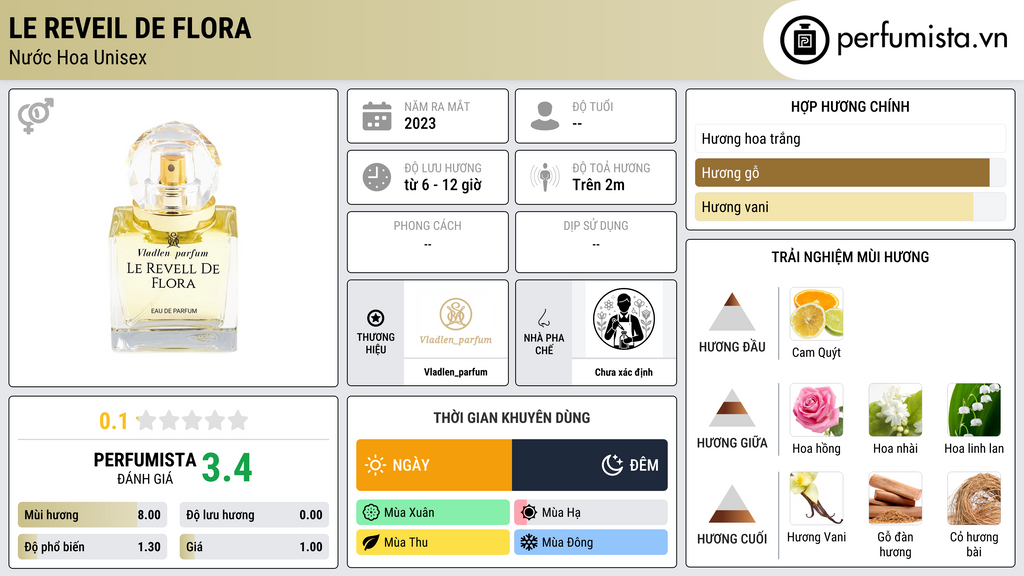This screenshot has width=1024, height=576.
Task: Click the Hương gỗ accord bar
Action: point(850,173)
